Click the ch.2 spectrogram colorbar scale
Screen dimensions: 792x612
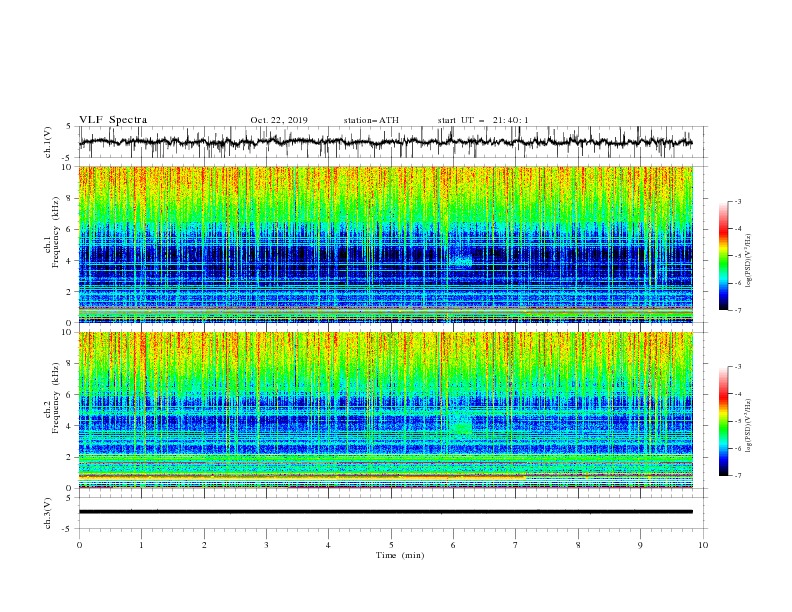coord(723,421)
